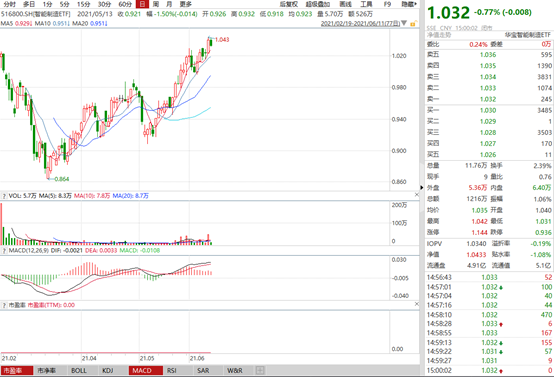Open the 后复权 adjustment option
Screen dimensions: 554x377
pyautogui.click(x=289, y=4)
